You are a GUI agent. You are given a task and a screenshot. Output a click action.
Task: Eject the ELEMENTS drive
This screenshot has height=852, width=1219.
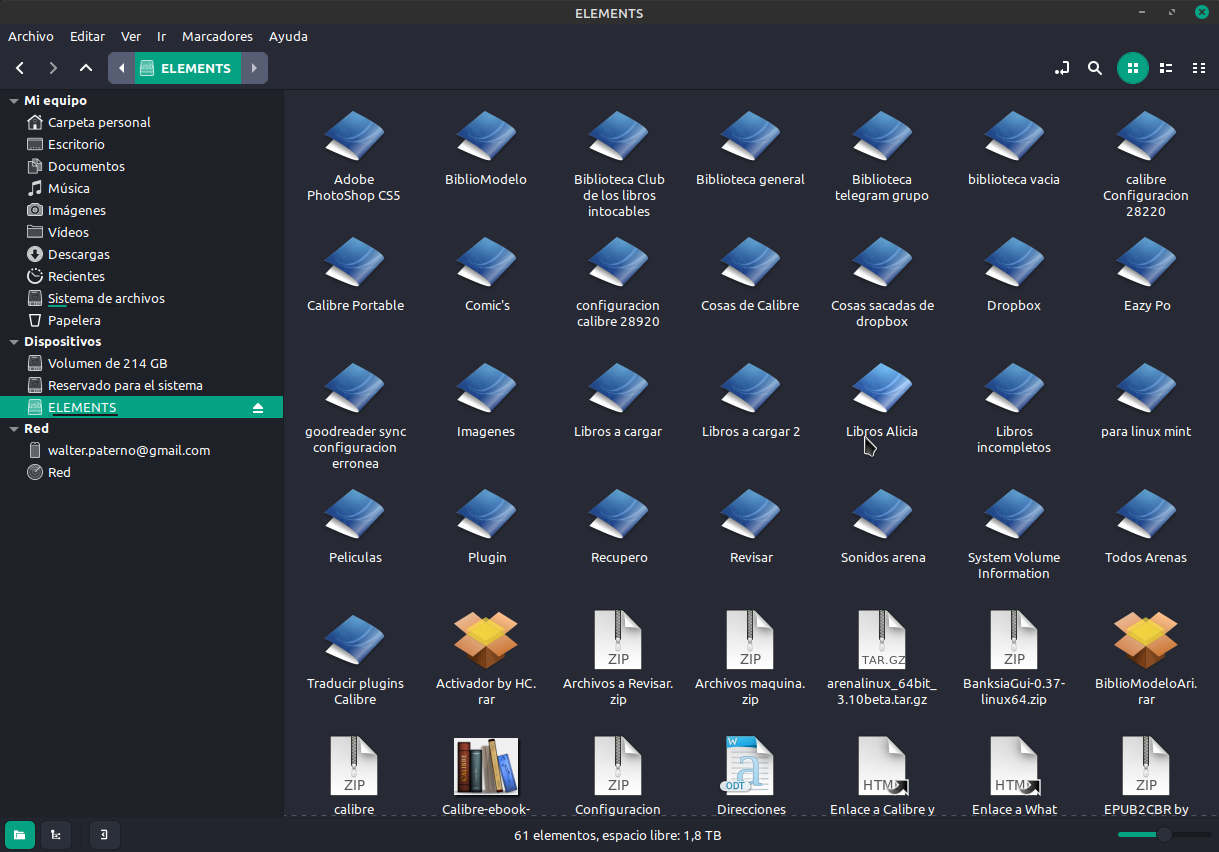click(x=258, y=408)
